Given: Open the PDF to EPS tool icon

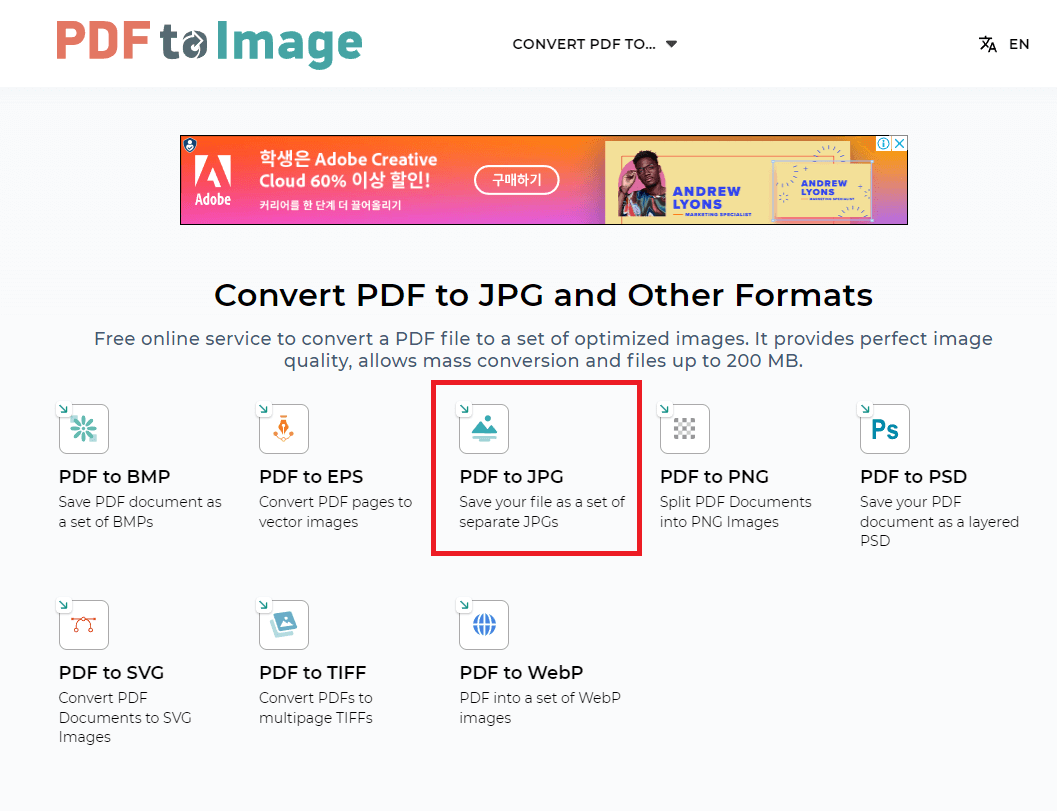Looking at the screenshot, I should coord(283,428).
